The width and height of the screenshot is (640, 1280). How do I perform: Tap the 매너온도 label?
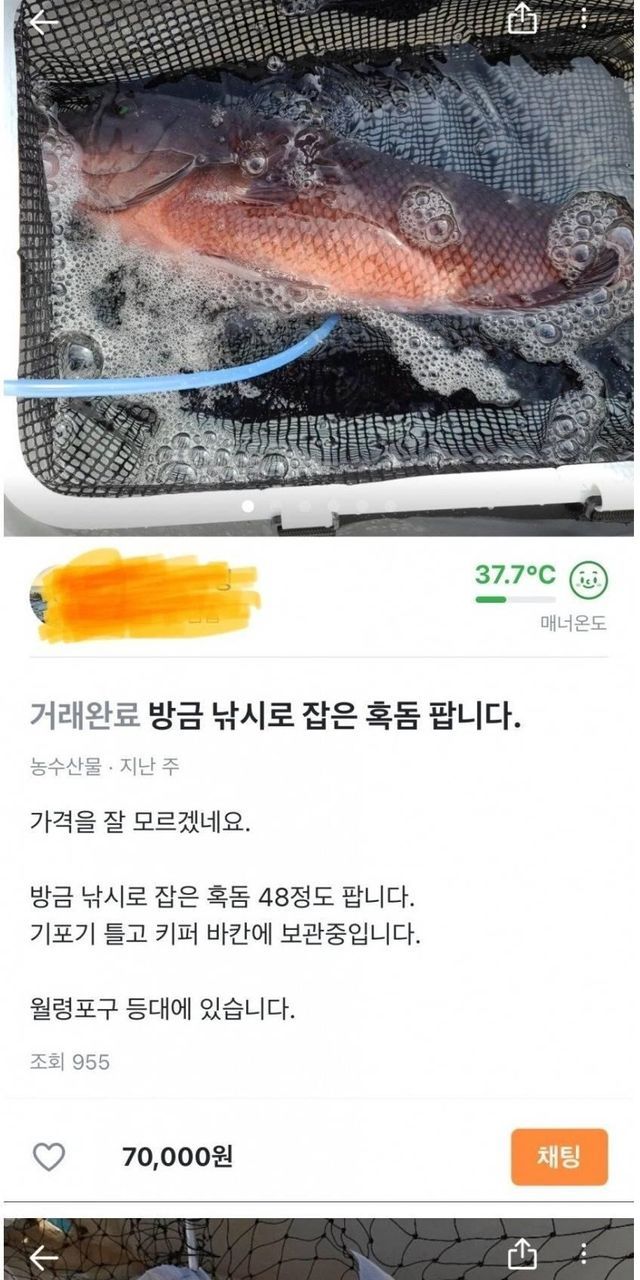573,624
